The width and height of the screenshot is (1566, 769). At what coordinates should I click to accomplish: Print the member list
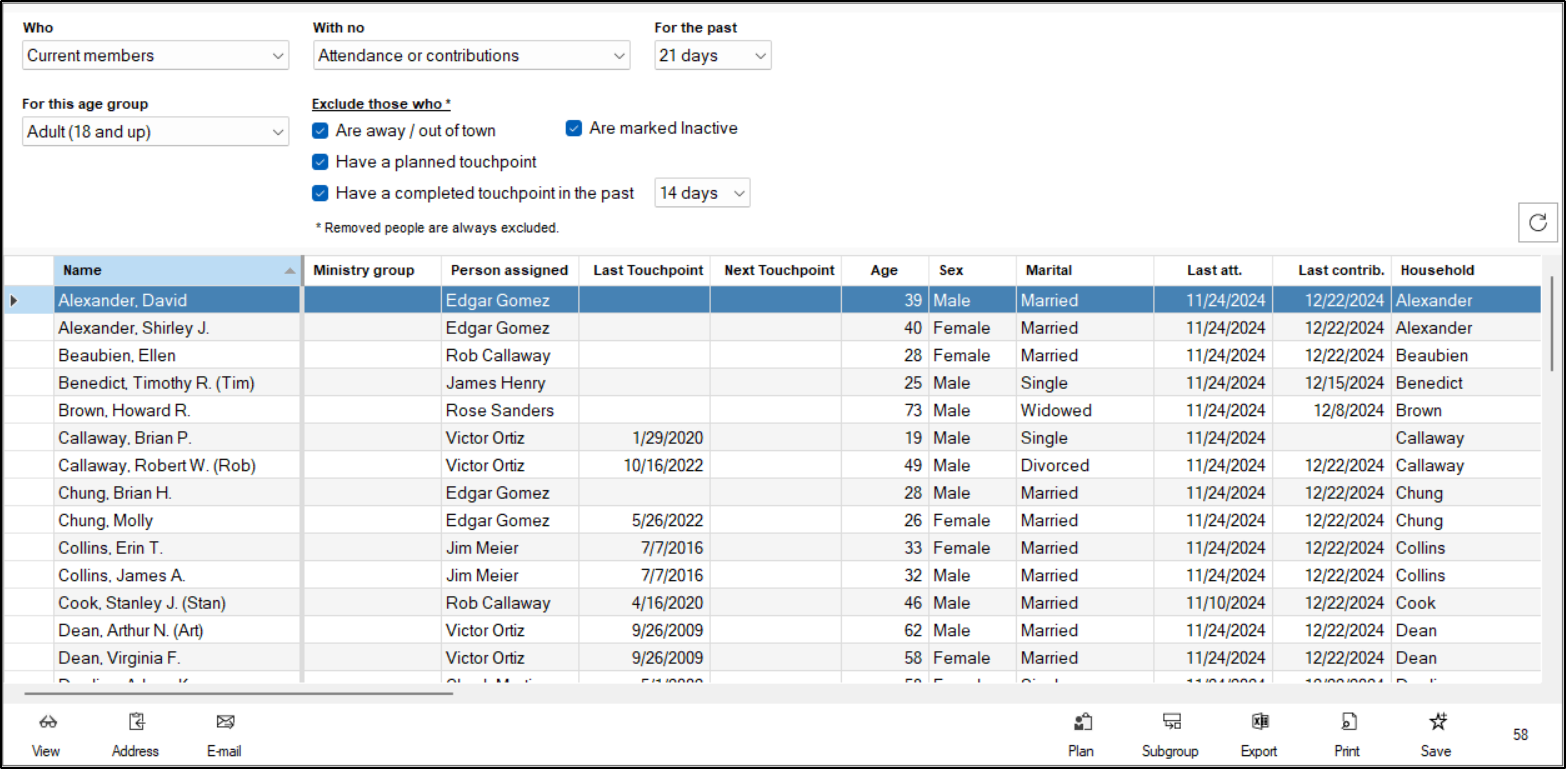point(1348,723)
